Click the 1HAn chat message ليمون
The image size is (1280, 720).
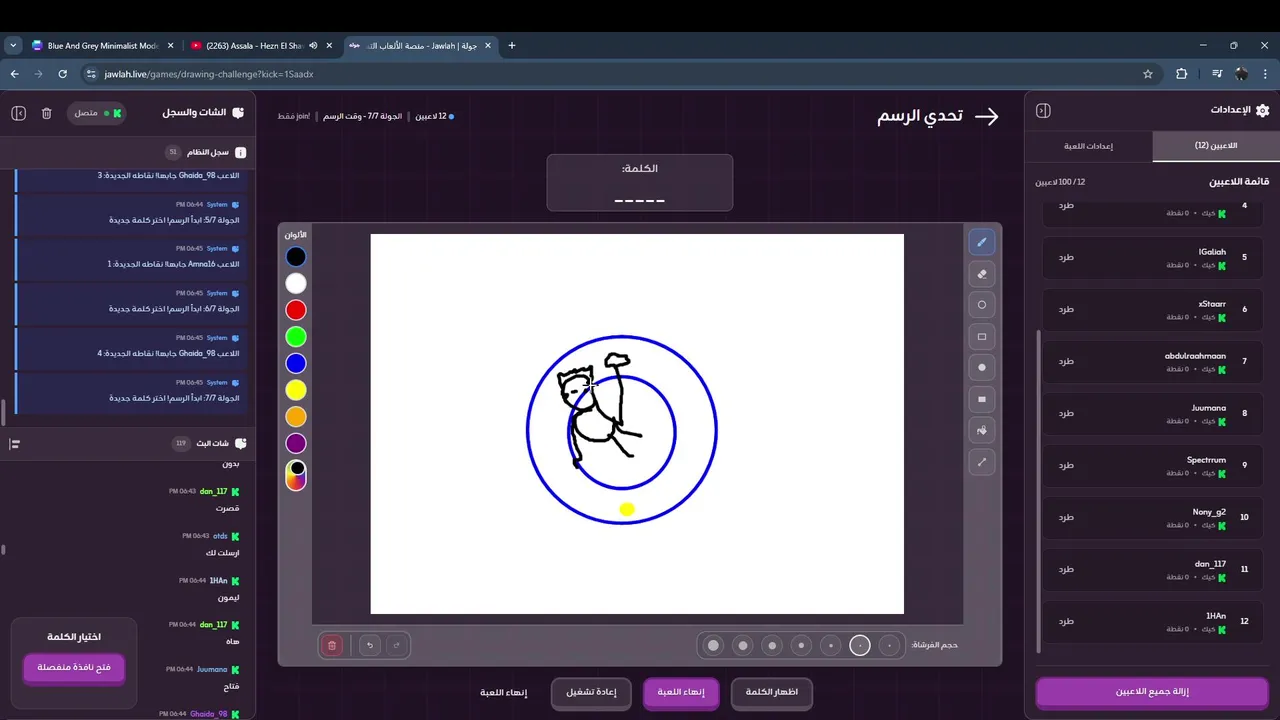click(229, 597)
